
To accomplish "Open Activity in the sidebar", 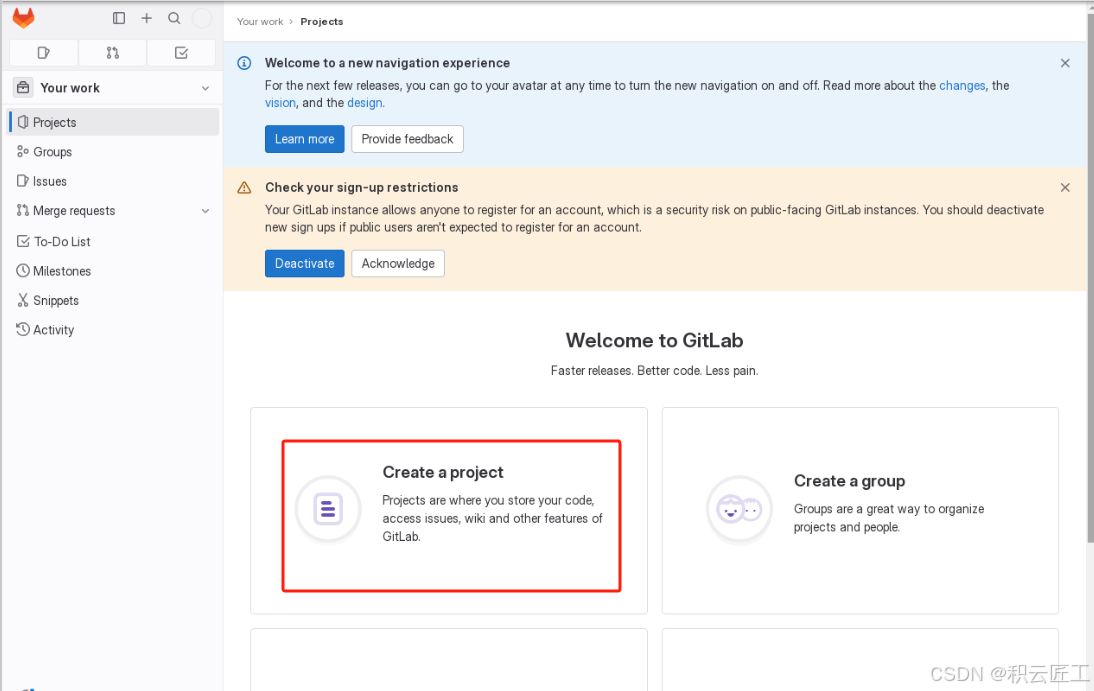I will point(113,329).
